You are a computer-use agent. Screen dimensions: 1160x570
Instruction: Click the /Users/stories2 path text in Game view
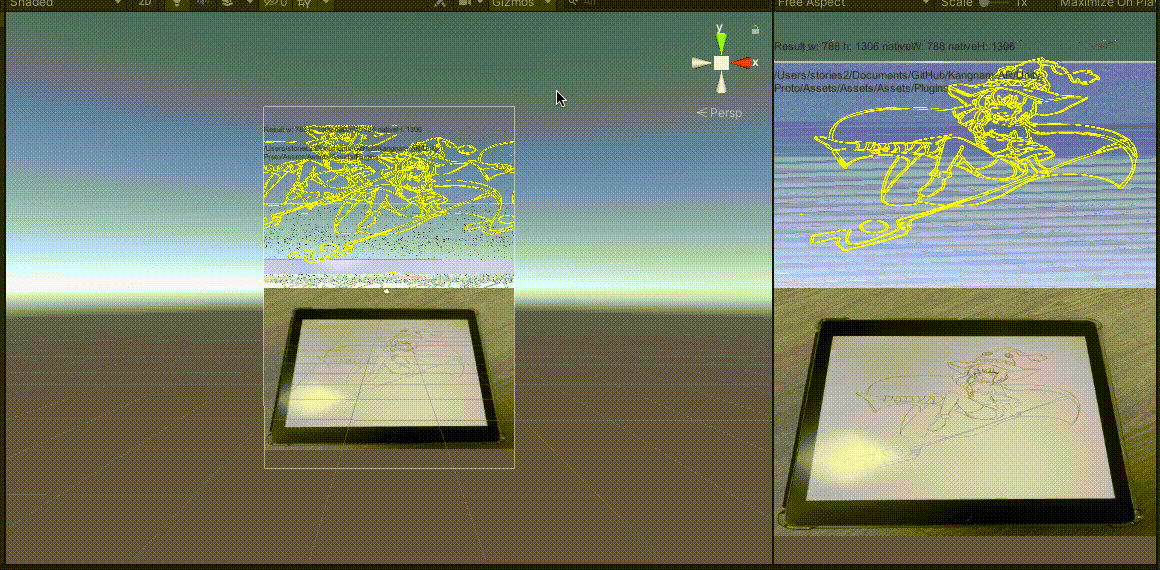(906, 81)
